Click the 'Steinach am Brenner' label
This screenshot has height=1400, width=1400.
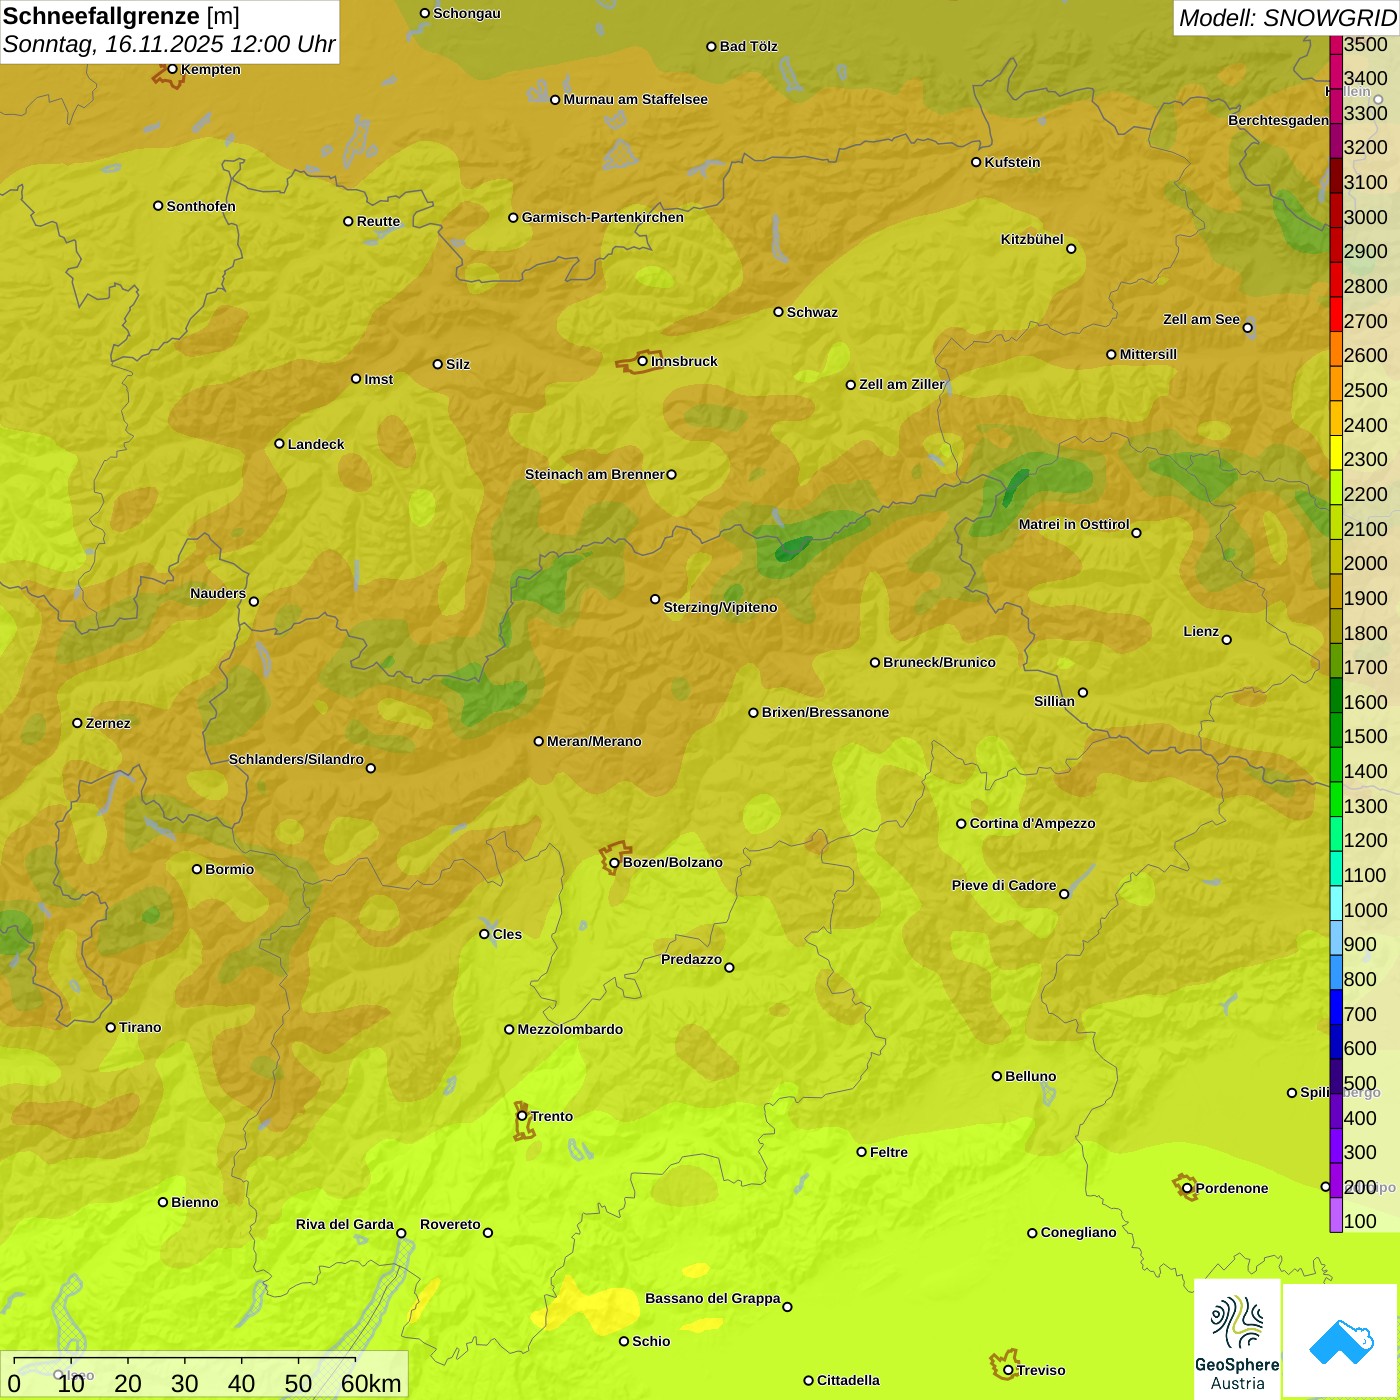point(595,474)
